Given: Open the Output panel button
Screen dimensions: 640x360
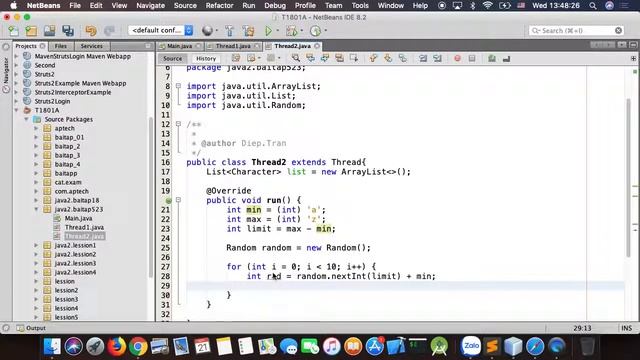Looking at the screenshot, I should point(31,328).
